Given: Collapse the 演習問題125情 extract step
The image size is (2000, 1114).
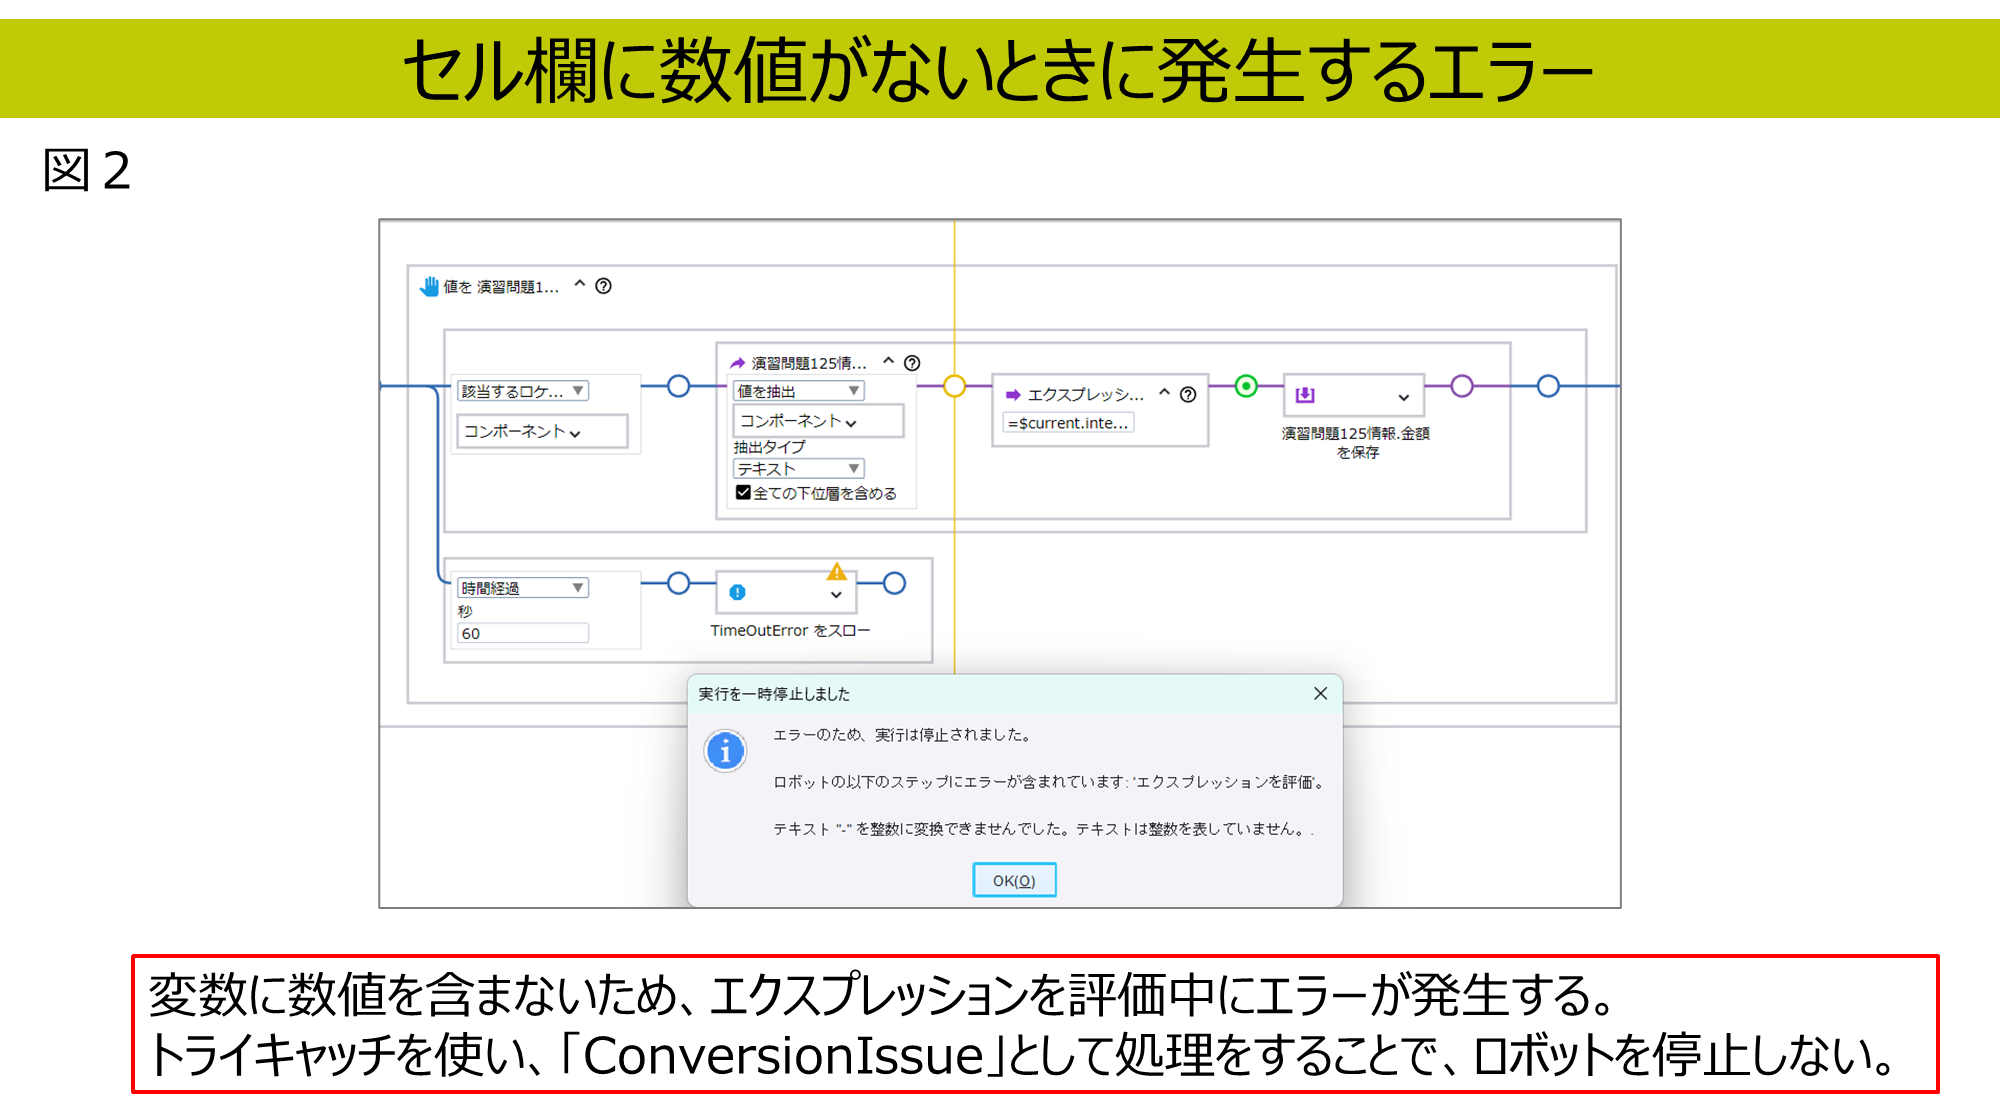Looking at the screenshot, I should pos(888,362).
